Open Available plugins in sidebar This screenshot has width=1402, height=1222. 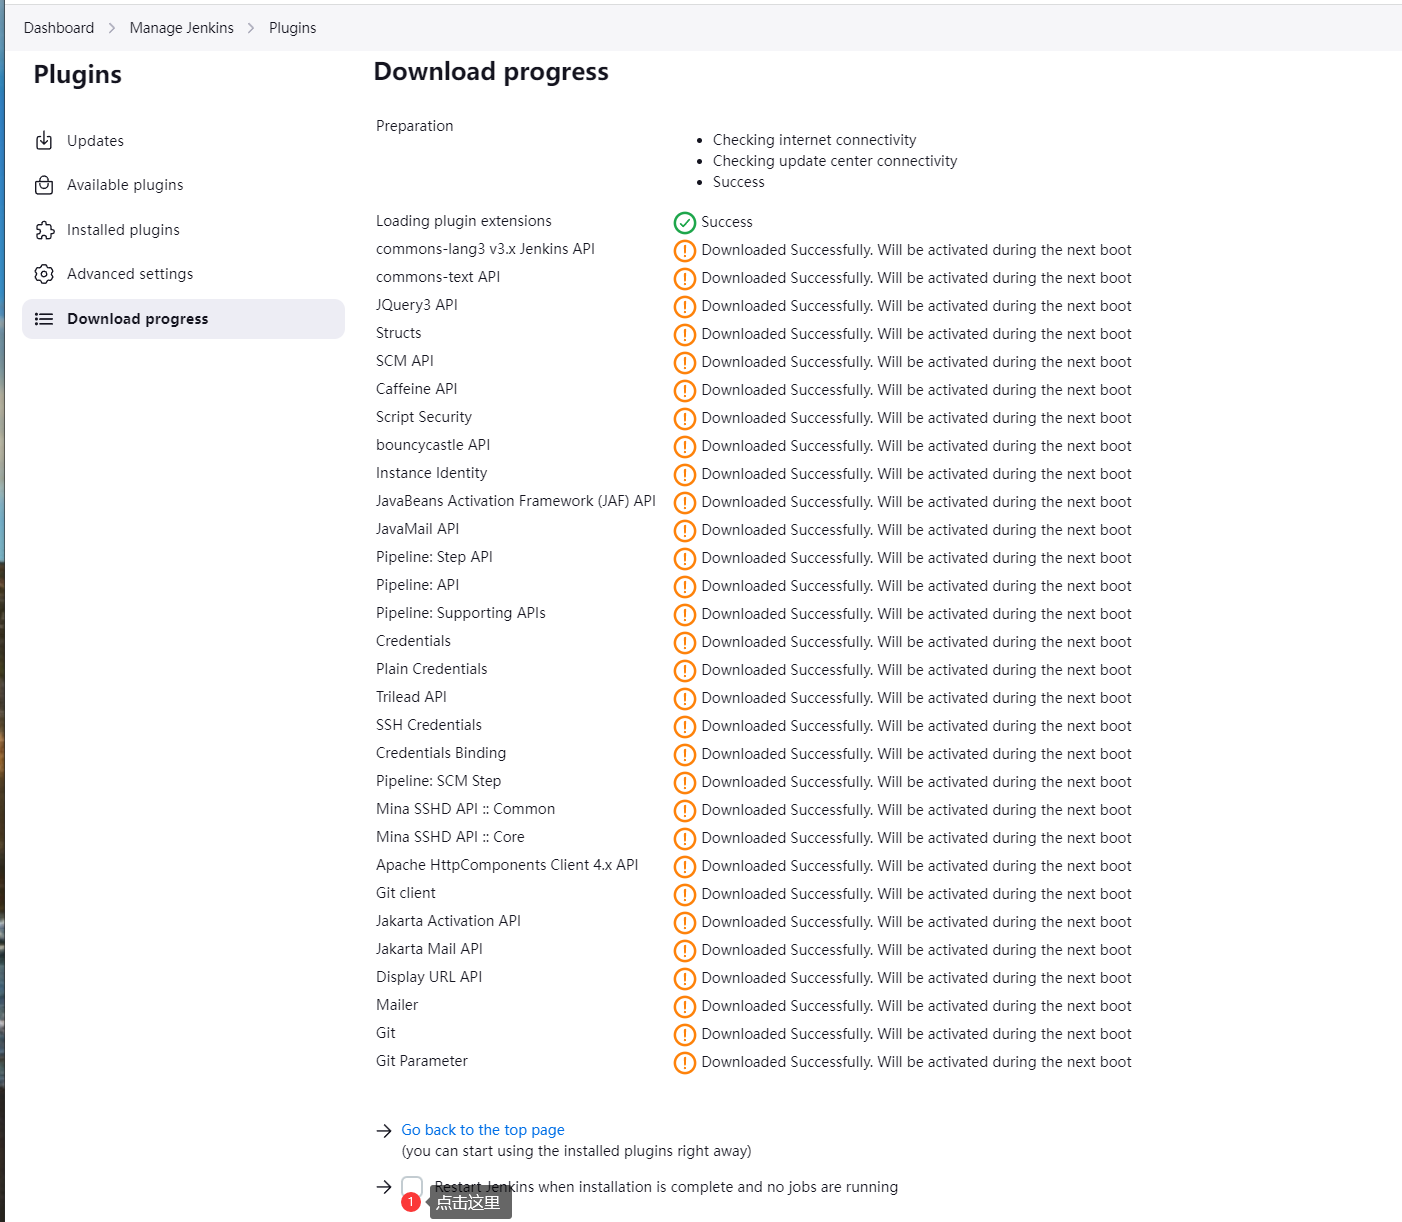click(x=183, y=185)
